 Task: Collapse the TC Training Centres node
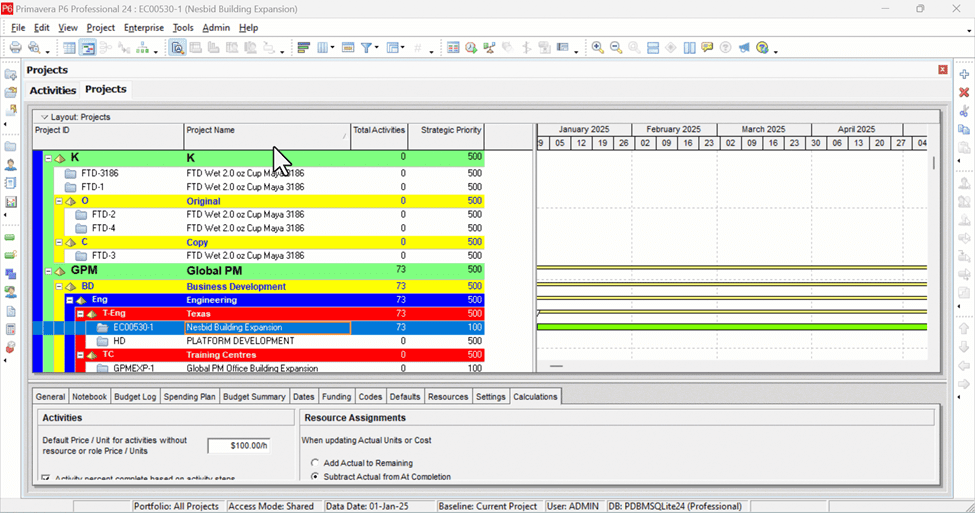click(80, 355)
